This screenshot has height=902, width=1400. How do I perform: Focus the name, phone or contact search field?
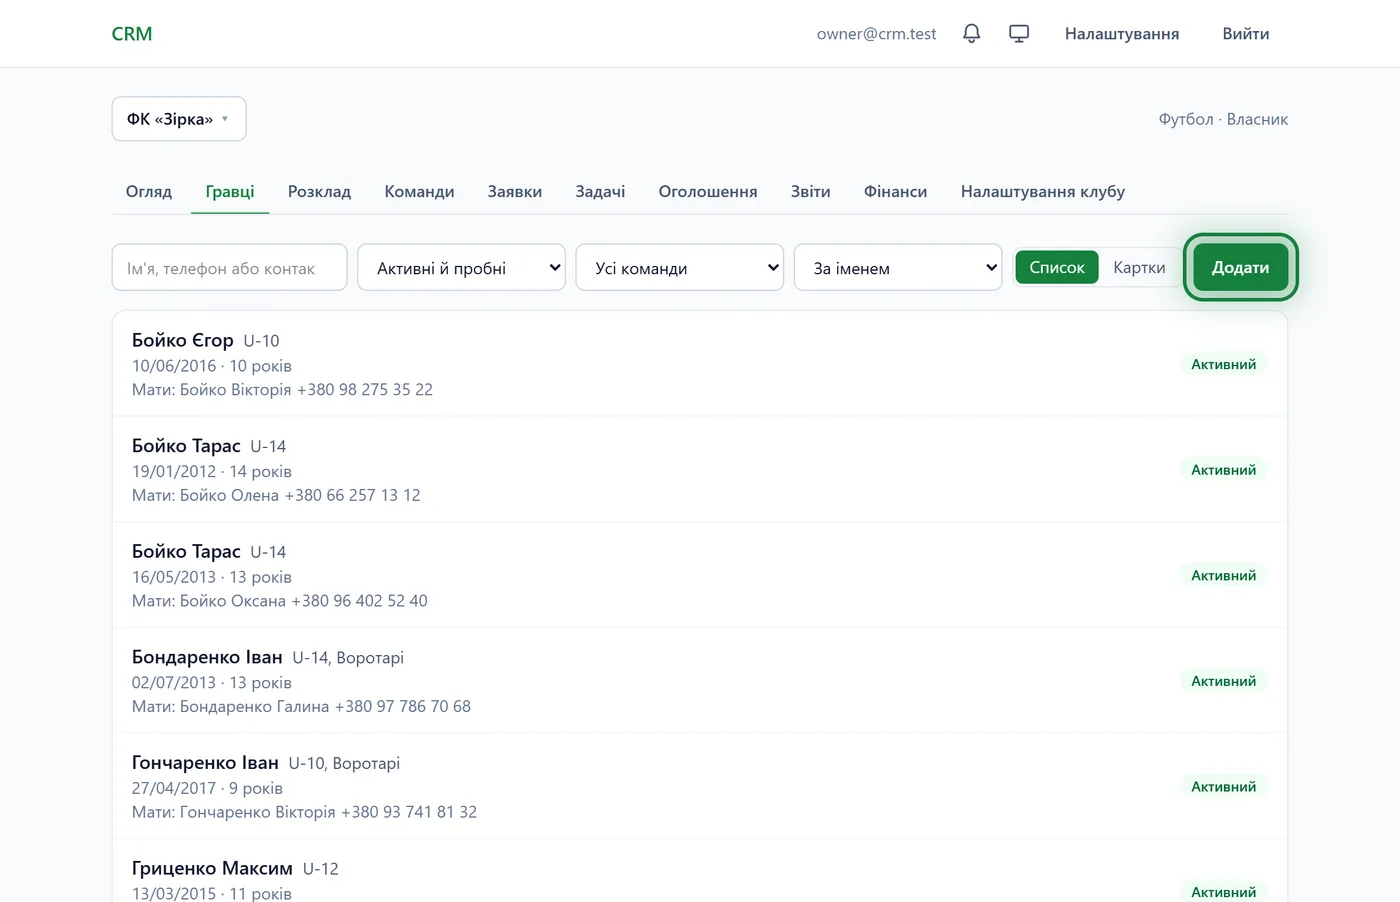229,268
